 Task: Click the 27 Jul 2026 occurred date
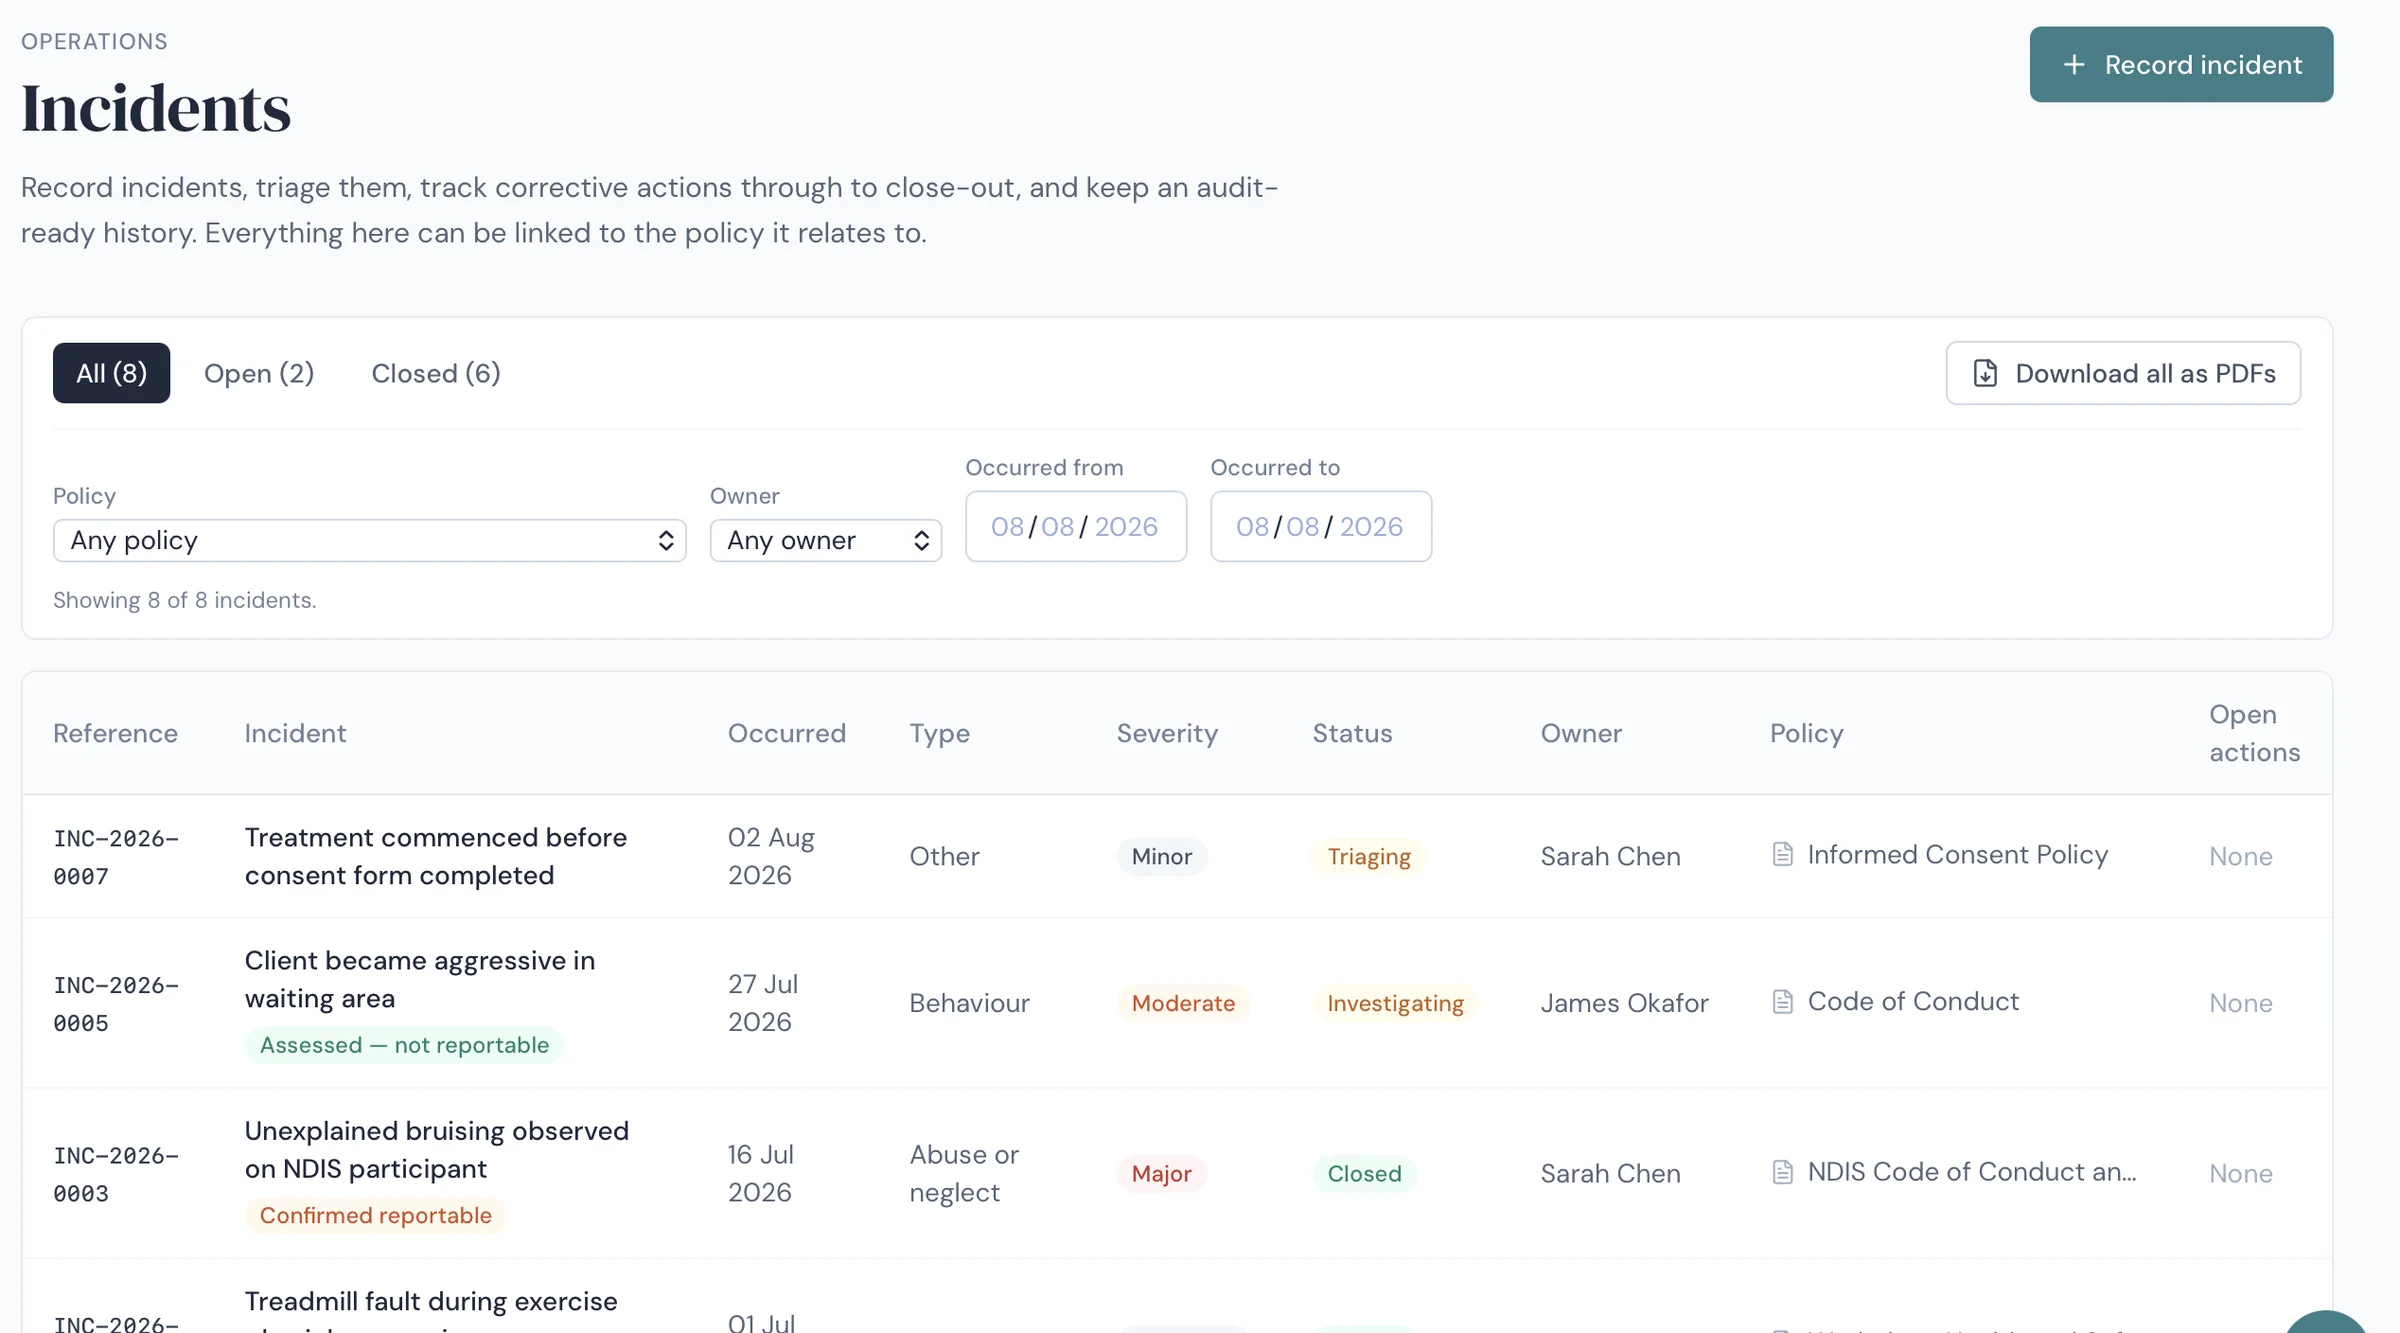click(763, 1003)
